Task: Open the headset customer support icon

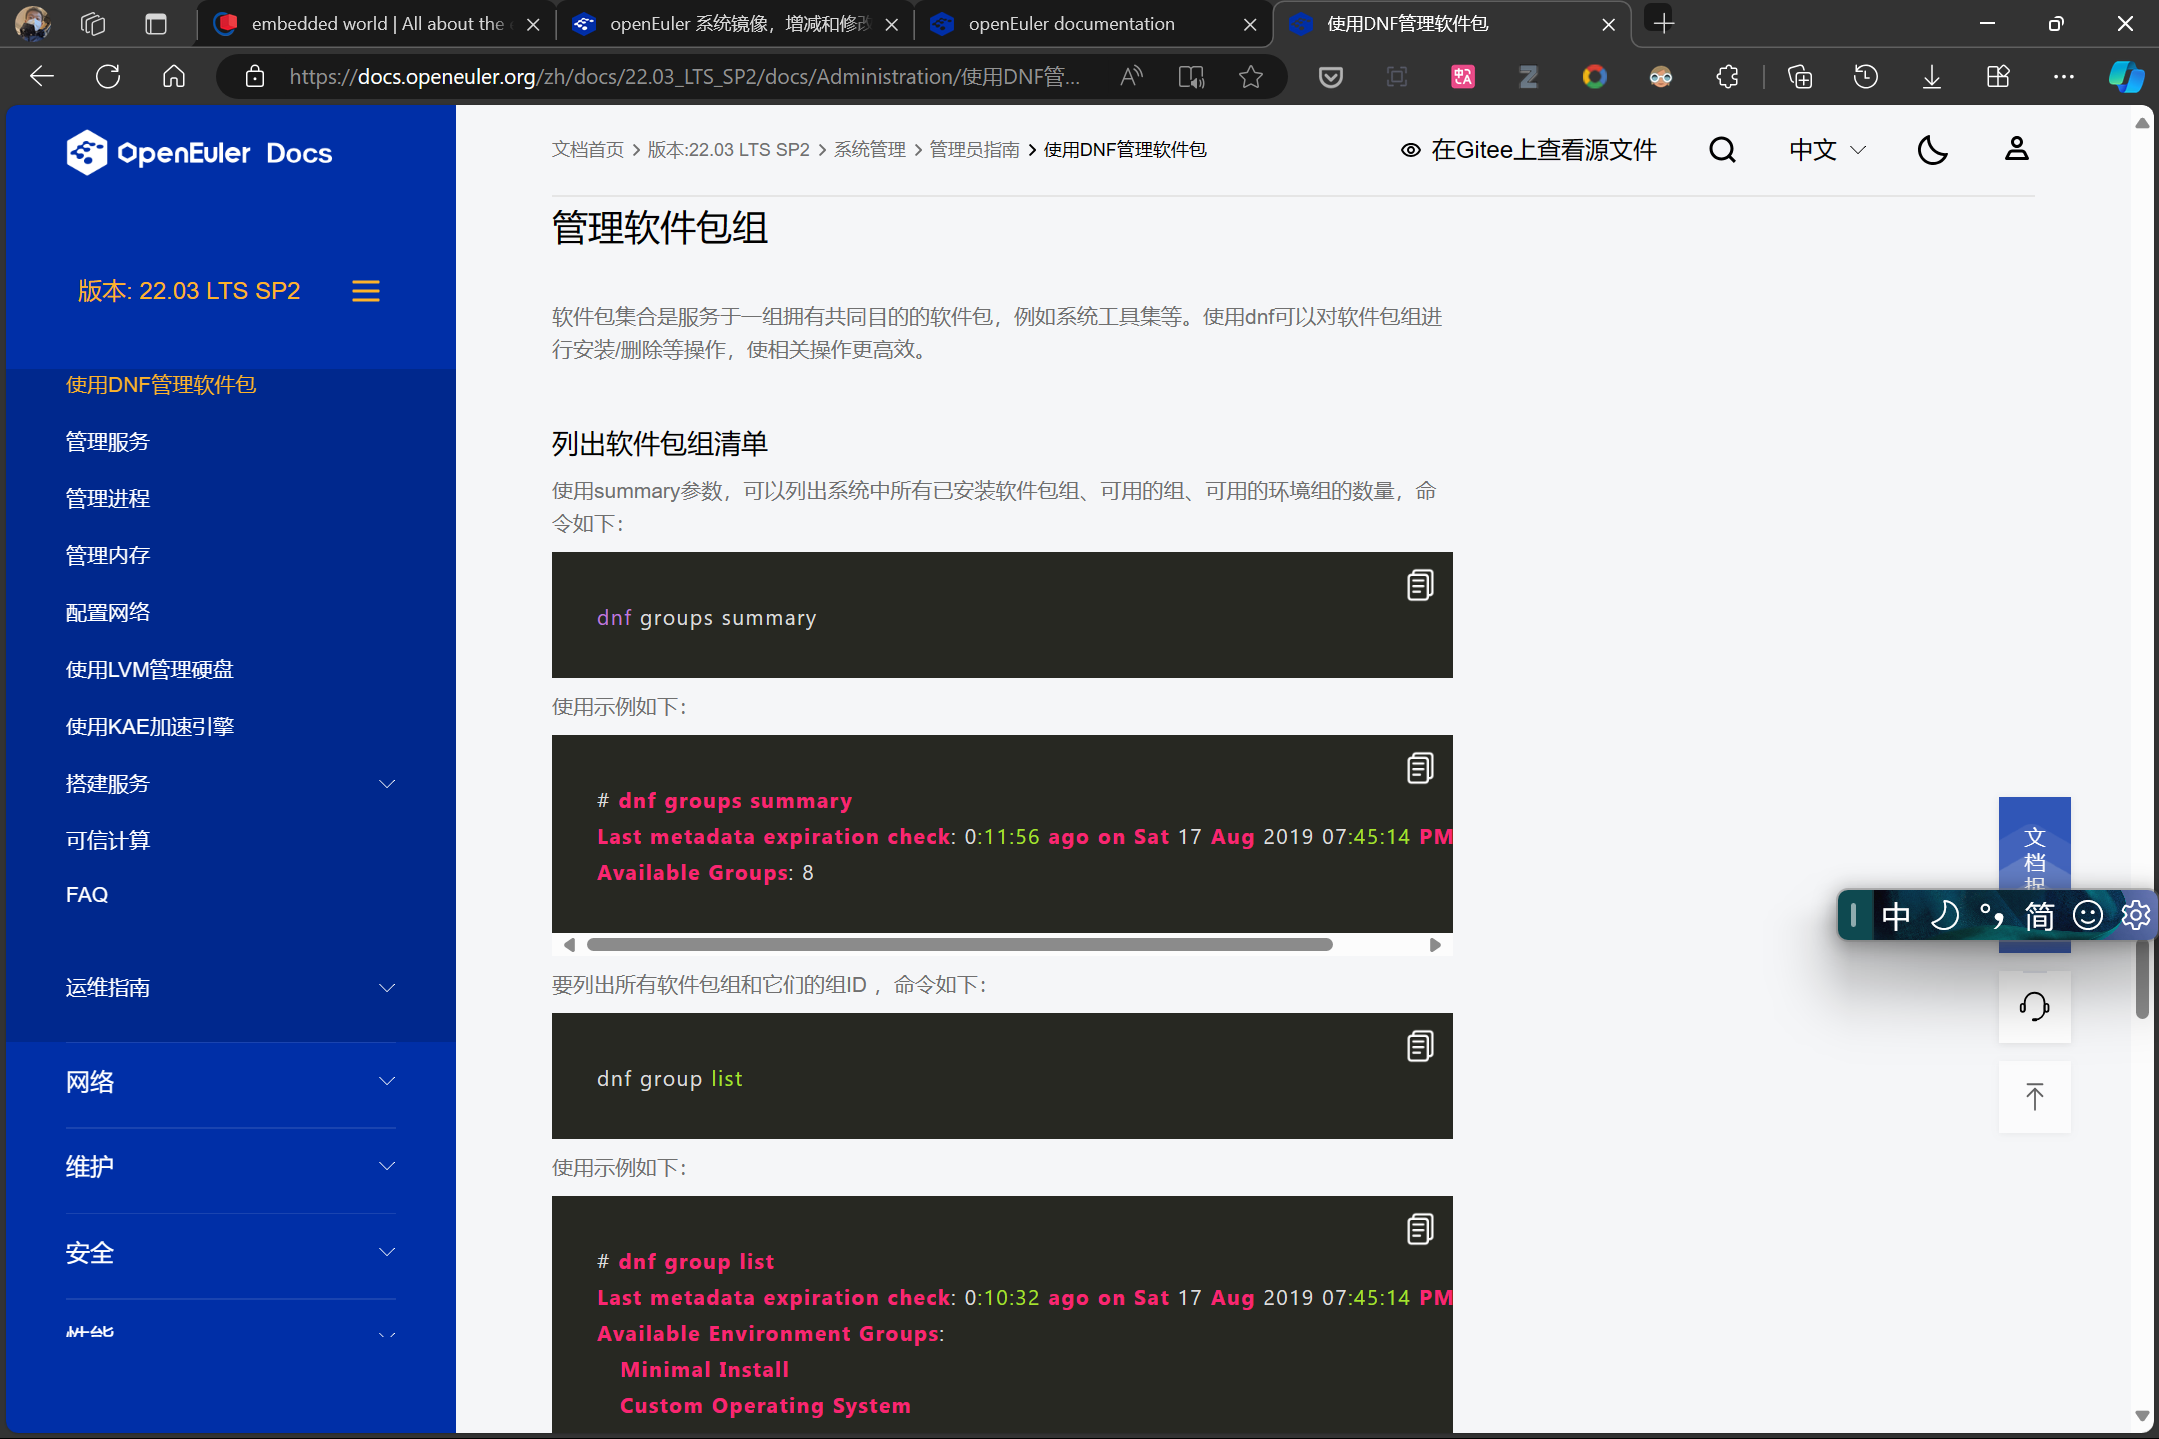Action: [x=2034, y=1006]
